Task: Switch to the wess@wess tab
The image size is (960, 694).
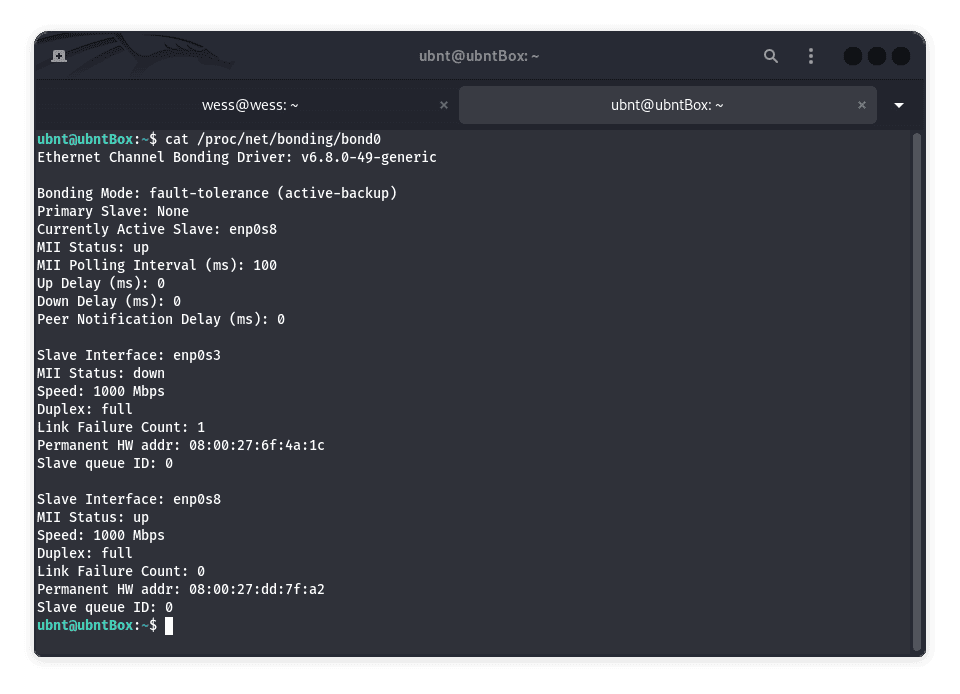Action: 250,105
